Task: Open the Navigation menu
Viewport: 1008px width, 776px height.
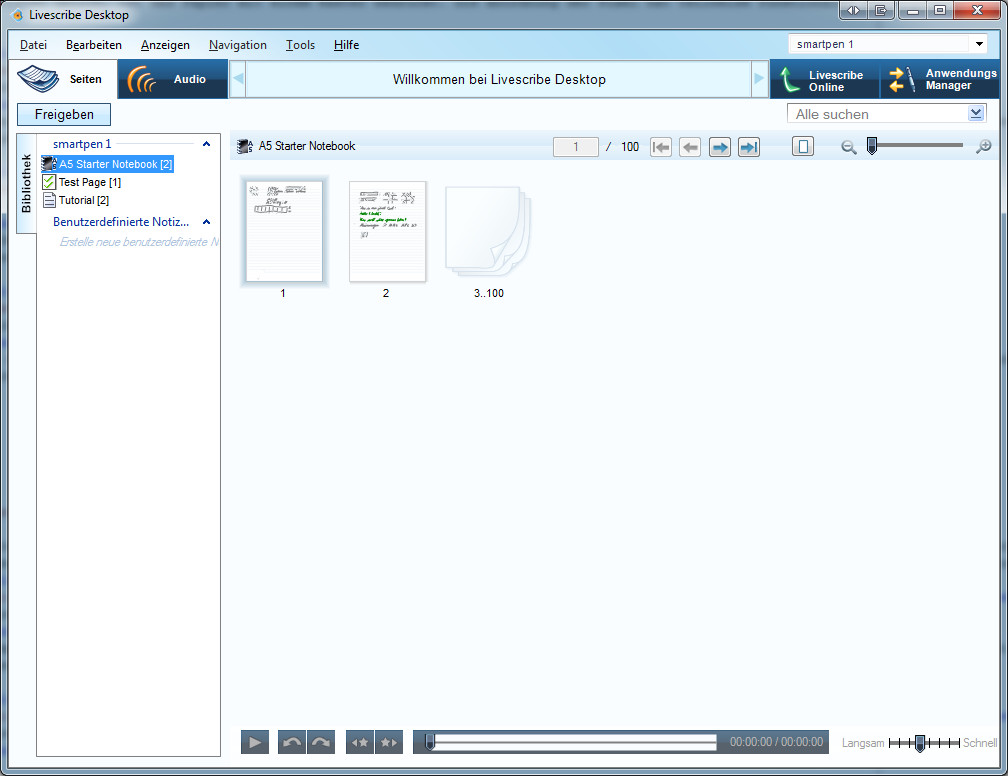Action: pos(238,45)
